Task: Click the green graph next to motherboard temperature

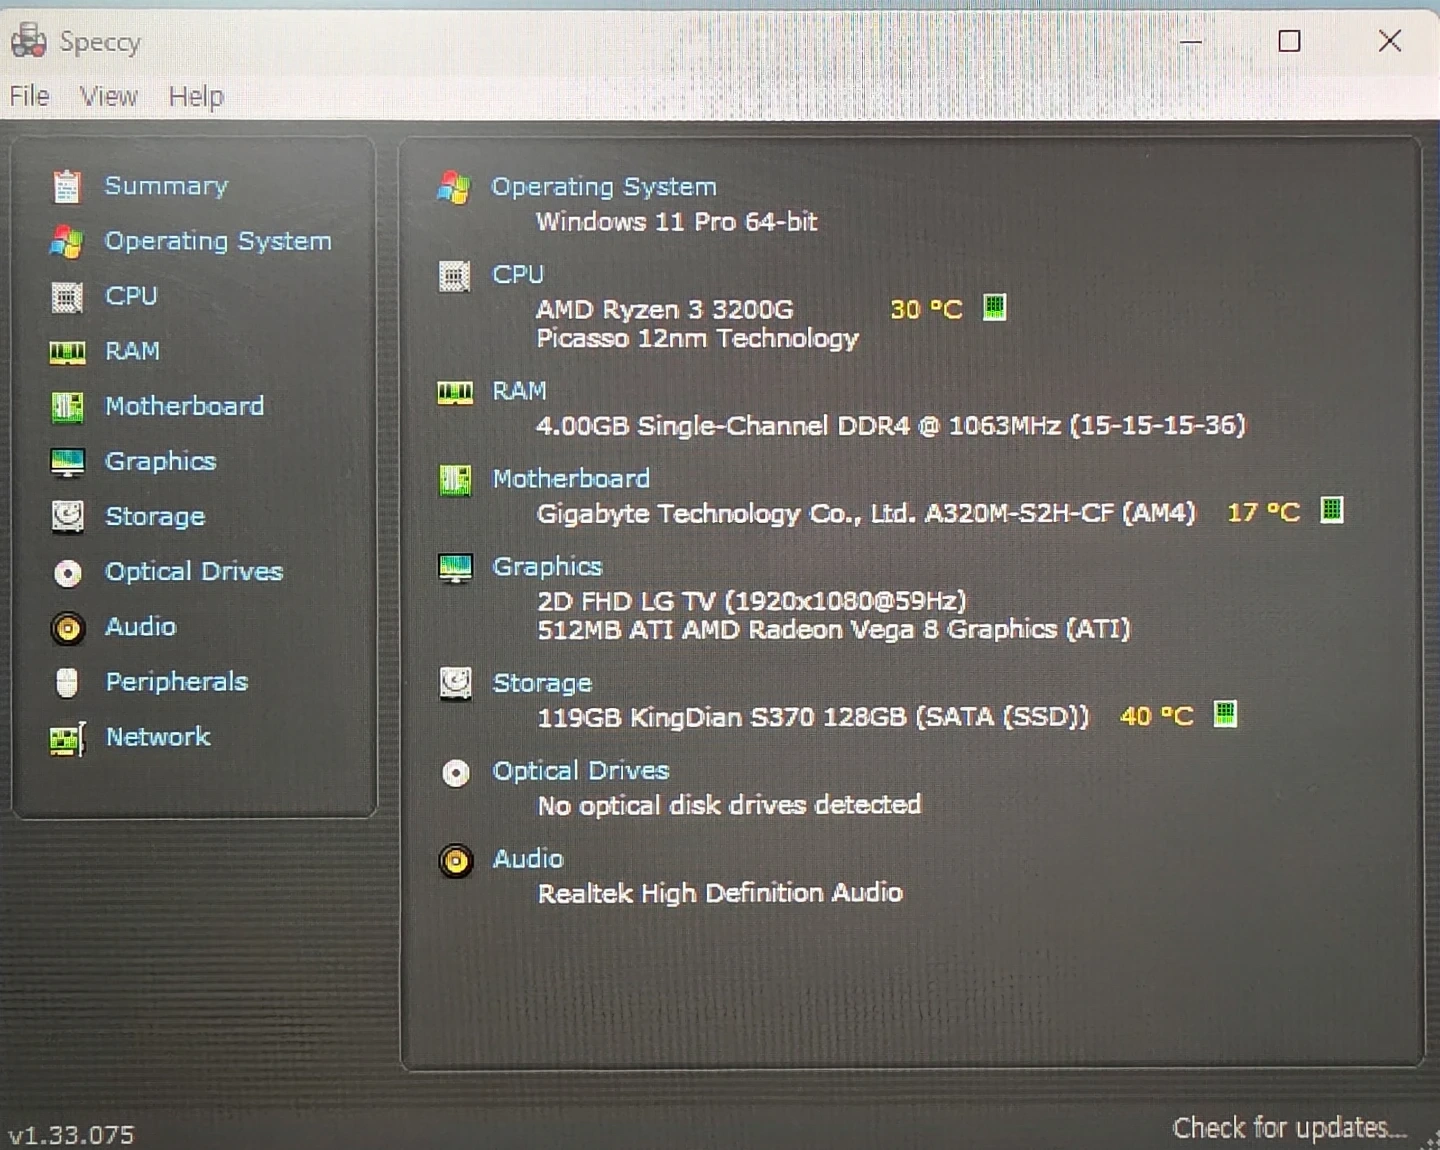Action: tap(1333, 511)
